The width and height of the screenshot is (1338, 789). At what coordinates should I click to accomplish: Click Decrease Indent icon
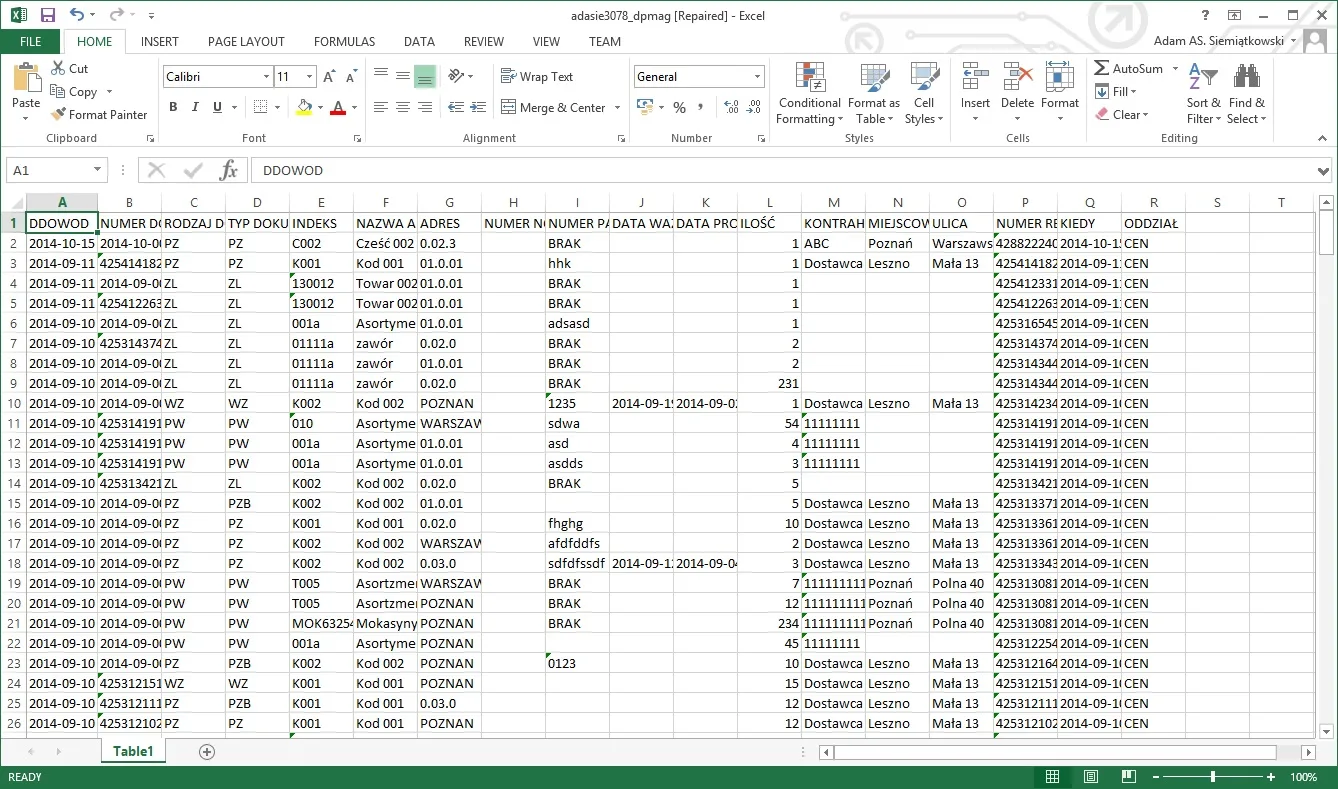coord(456,107)
